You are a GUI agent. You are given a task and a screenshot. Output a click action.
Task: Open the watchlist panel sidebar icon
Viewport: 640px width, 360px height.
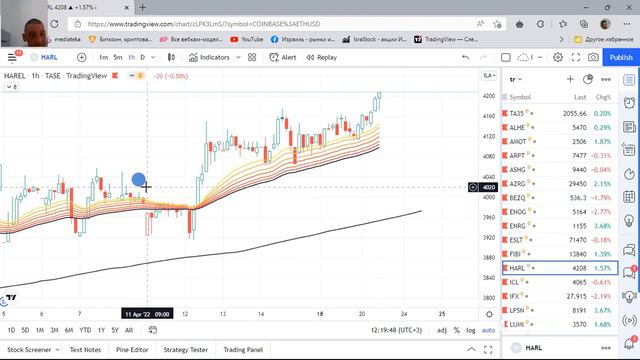coord(629,80)
